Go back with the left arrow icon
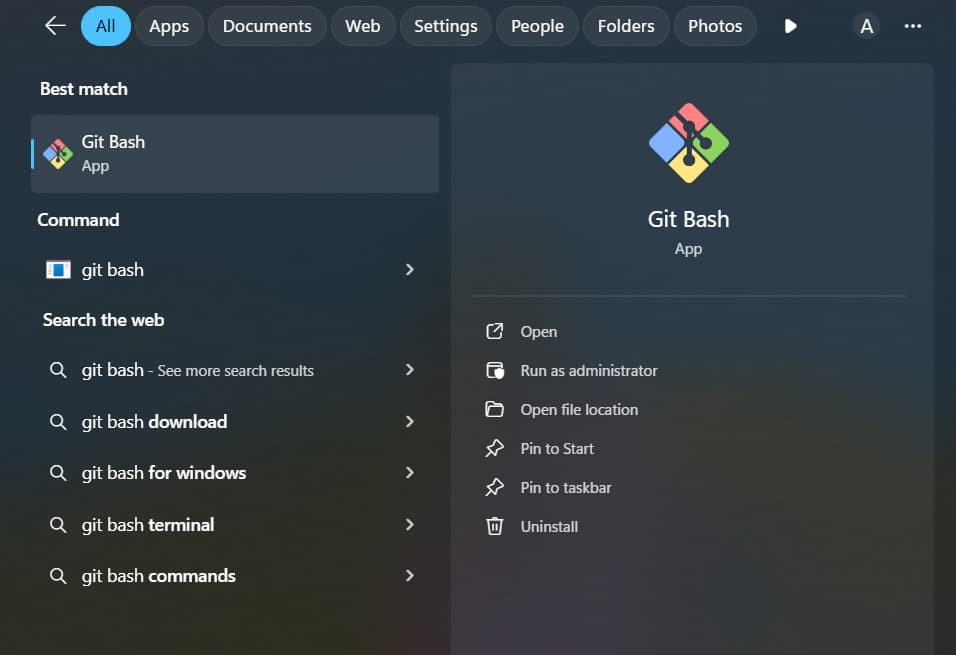Screen dimensions: 956x655 click(x=55, y=26)
